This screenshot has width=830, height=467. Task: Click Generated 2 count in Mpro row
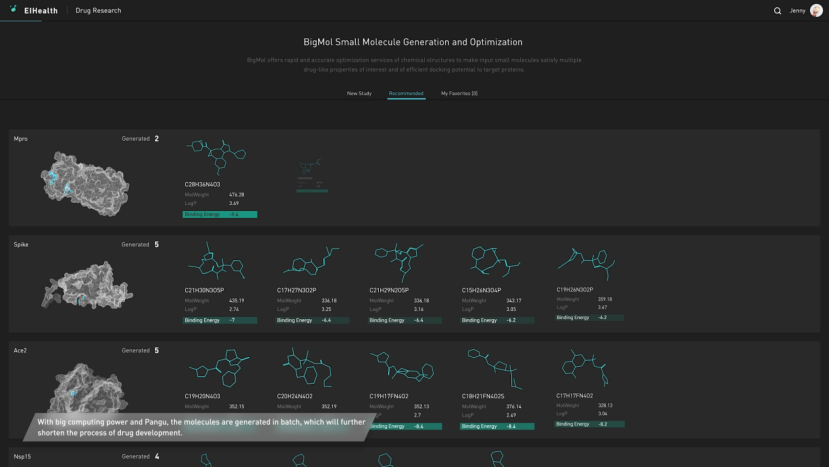coord(140,139)
